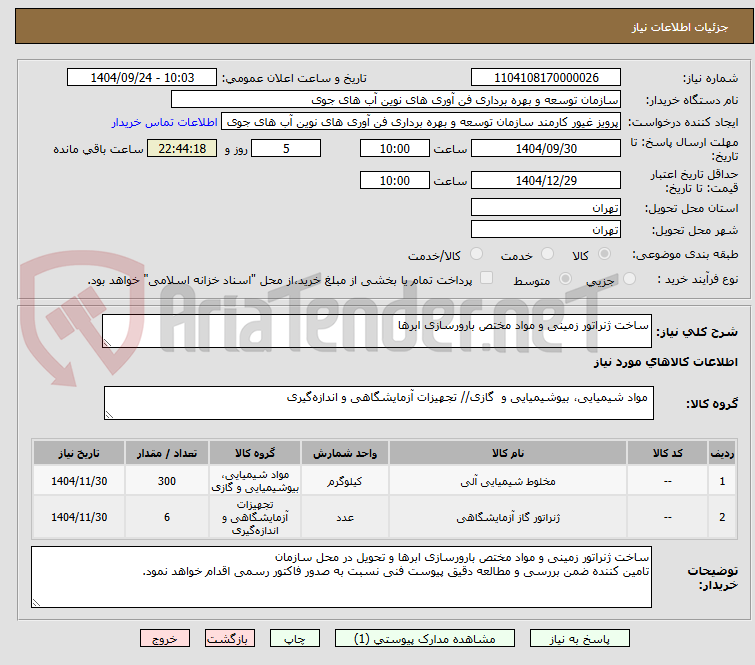Click the توضیحات خریدار text area
Screen dimensions: 755x665
click(341, 577)
